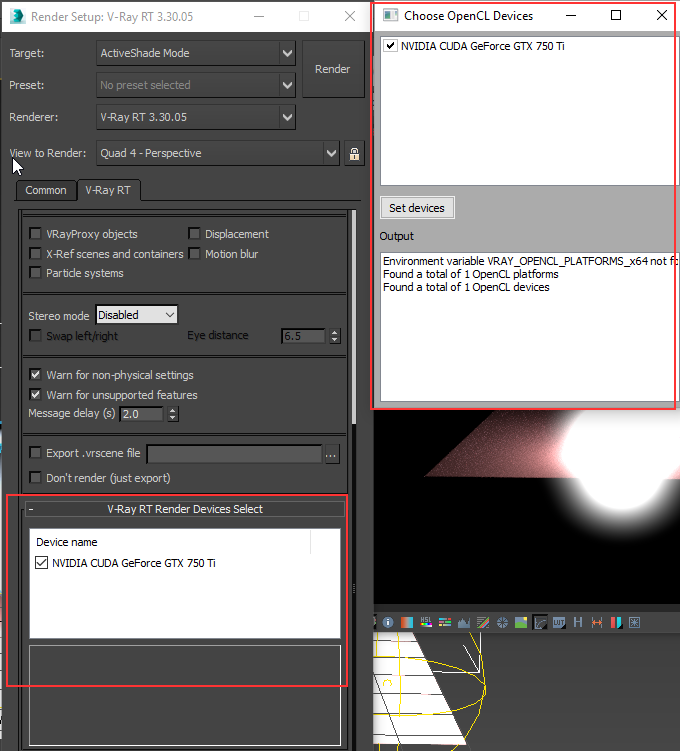
Task: Click 'Found a total of 1 OpenCL platforms' line
Action: 471,274
